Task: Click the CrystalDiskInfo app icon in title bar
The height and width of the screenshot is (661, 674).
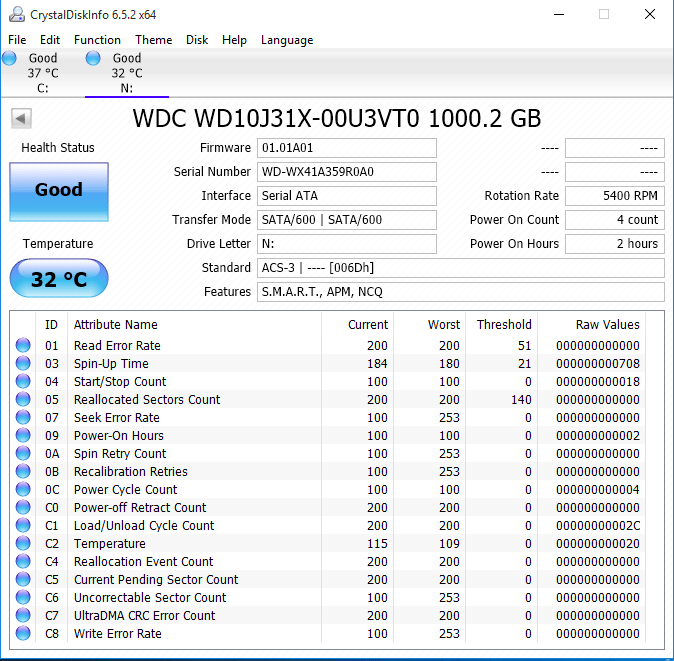Action: coord(16,14)
